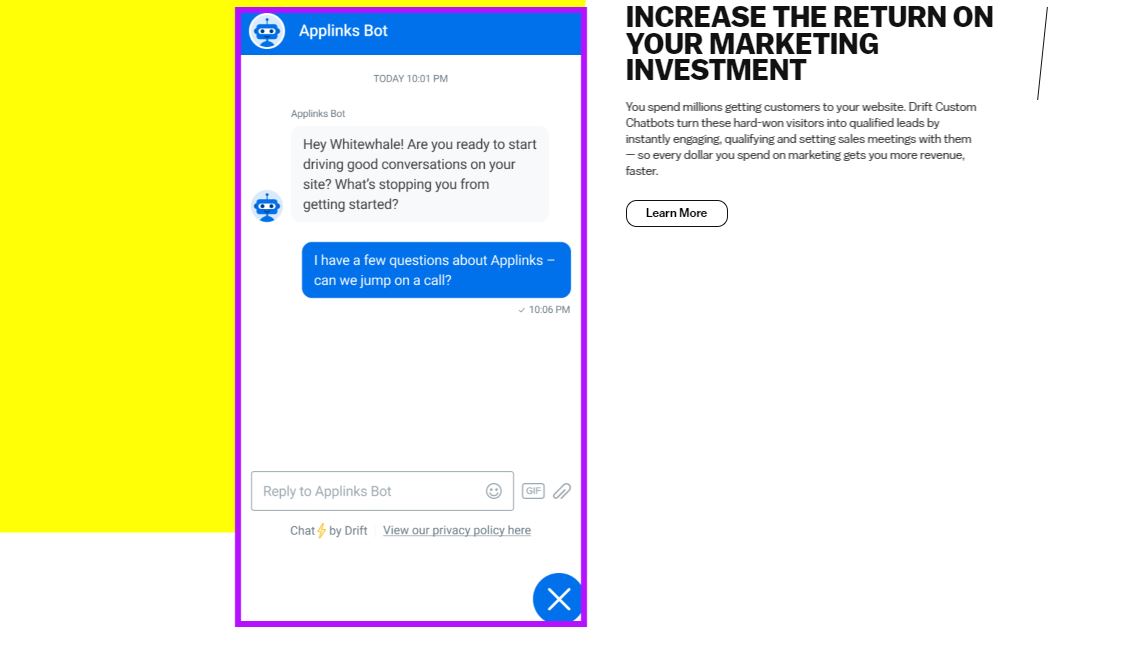This screenshot has width=1140, height=665.
Task: Click the 10:06 PM sent time
Action: pyautogui.click(x=549, y=310)
